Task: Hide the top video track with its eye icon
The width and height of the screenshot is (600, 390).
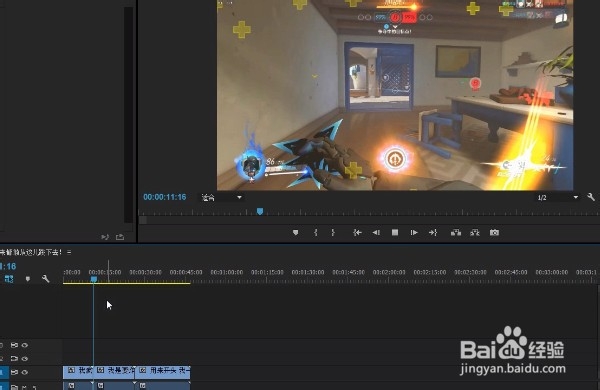Action: tap(25, 345)
